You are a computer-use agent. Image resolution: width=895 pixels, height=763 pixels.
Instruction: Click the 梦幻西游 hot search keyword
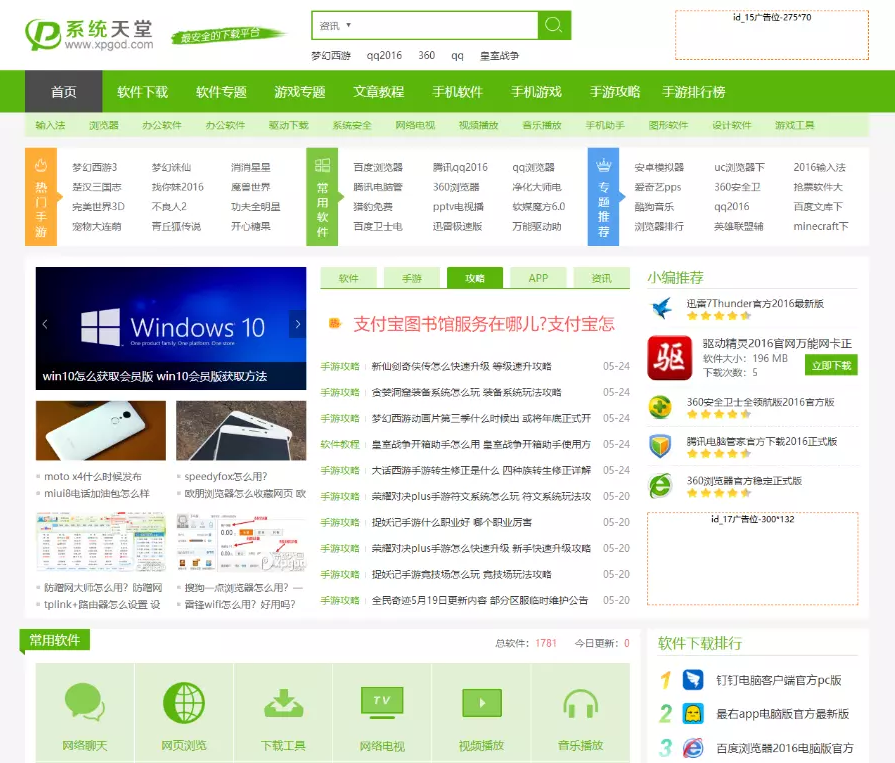click(330, 55)
